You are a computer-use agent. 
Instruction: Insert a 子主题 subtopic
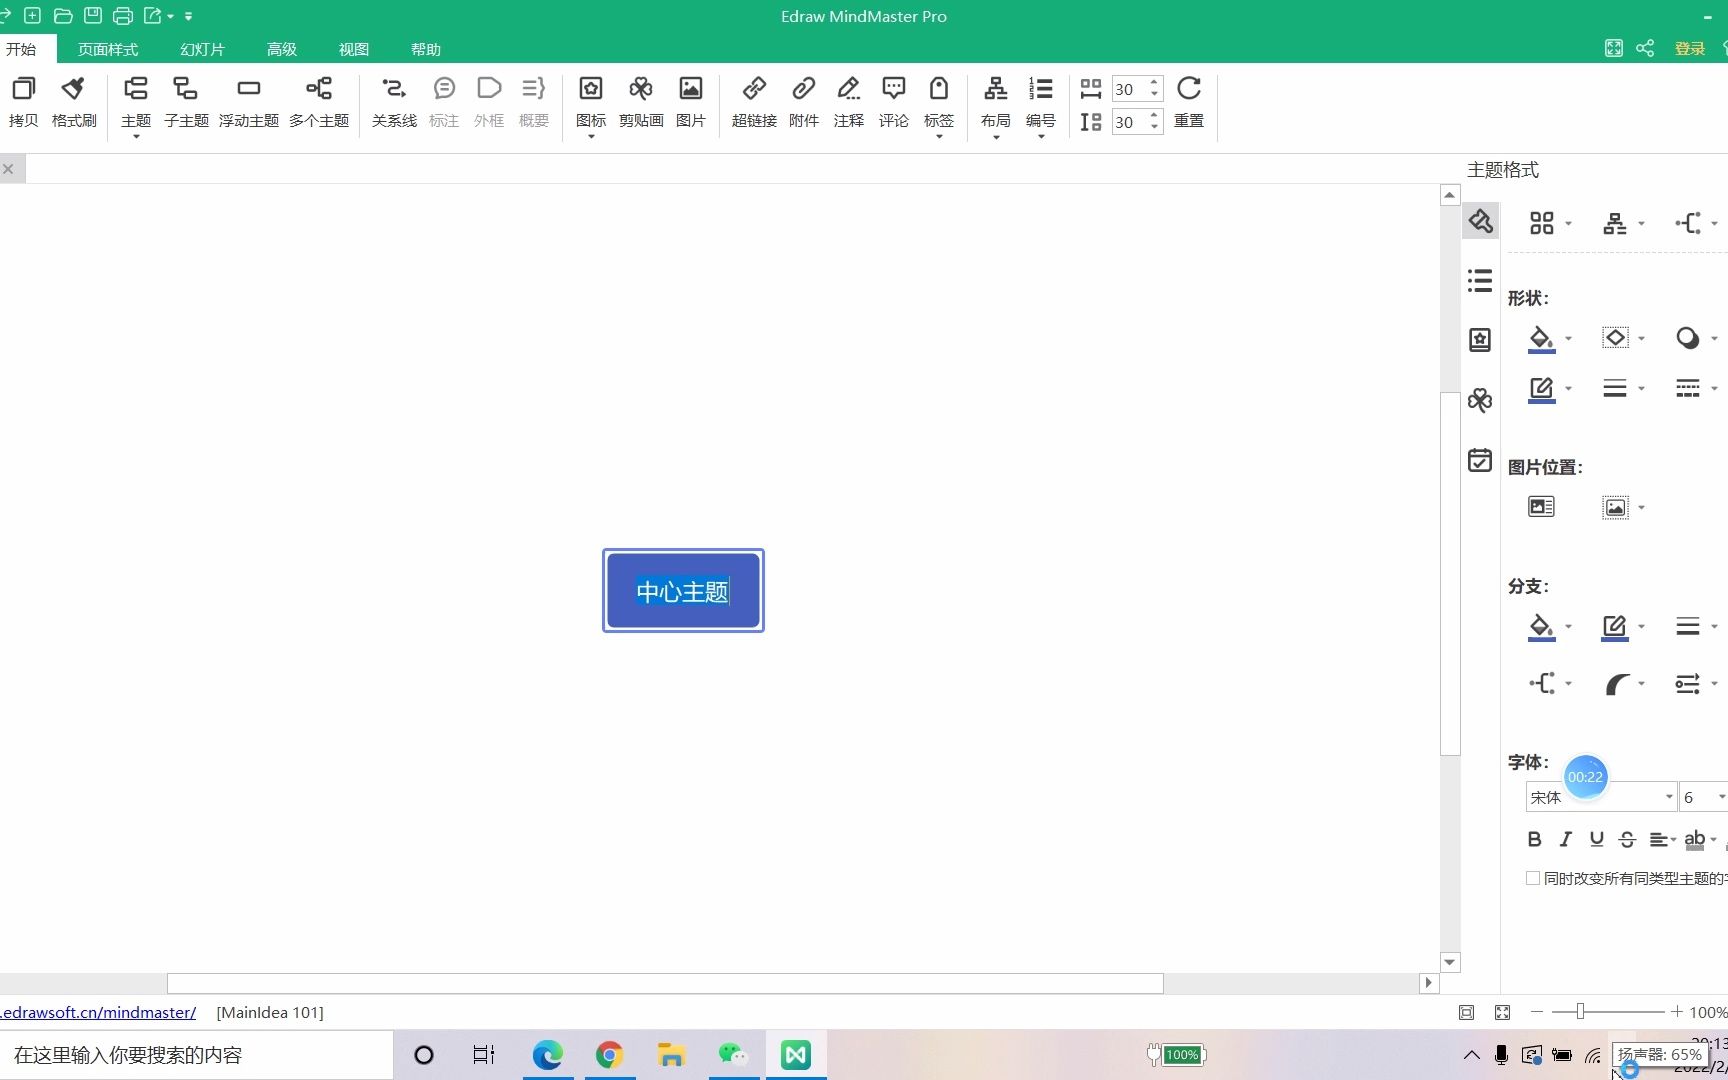pos(186,102)
